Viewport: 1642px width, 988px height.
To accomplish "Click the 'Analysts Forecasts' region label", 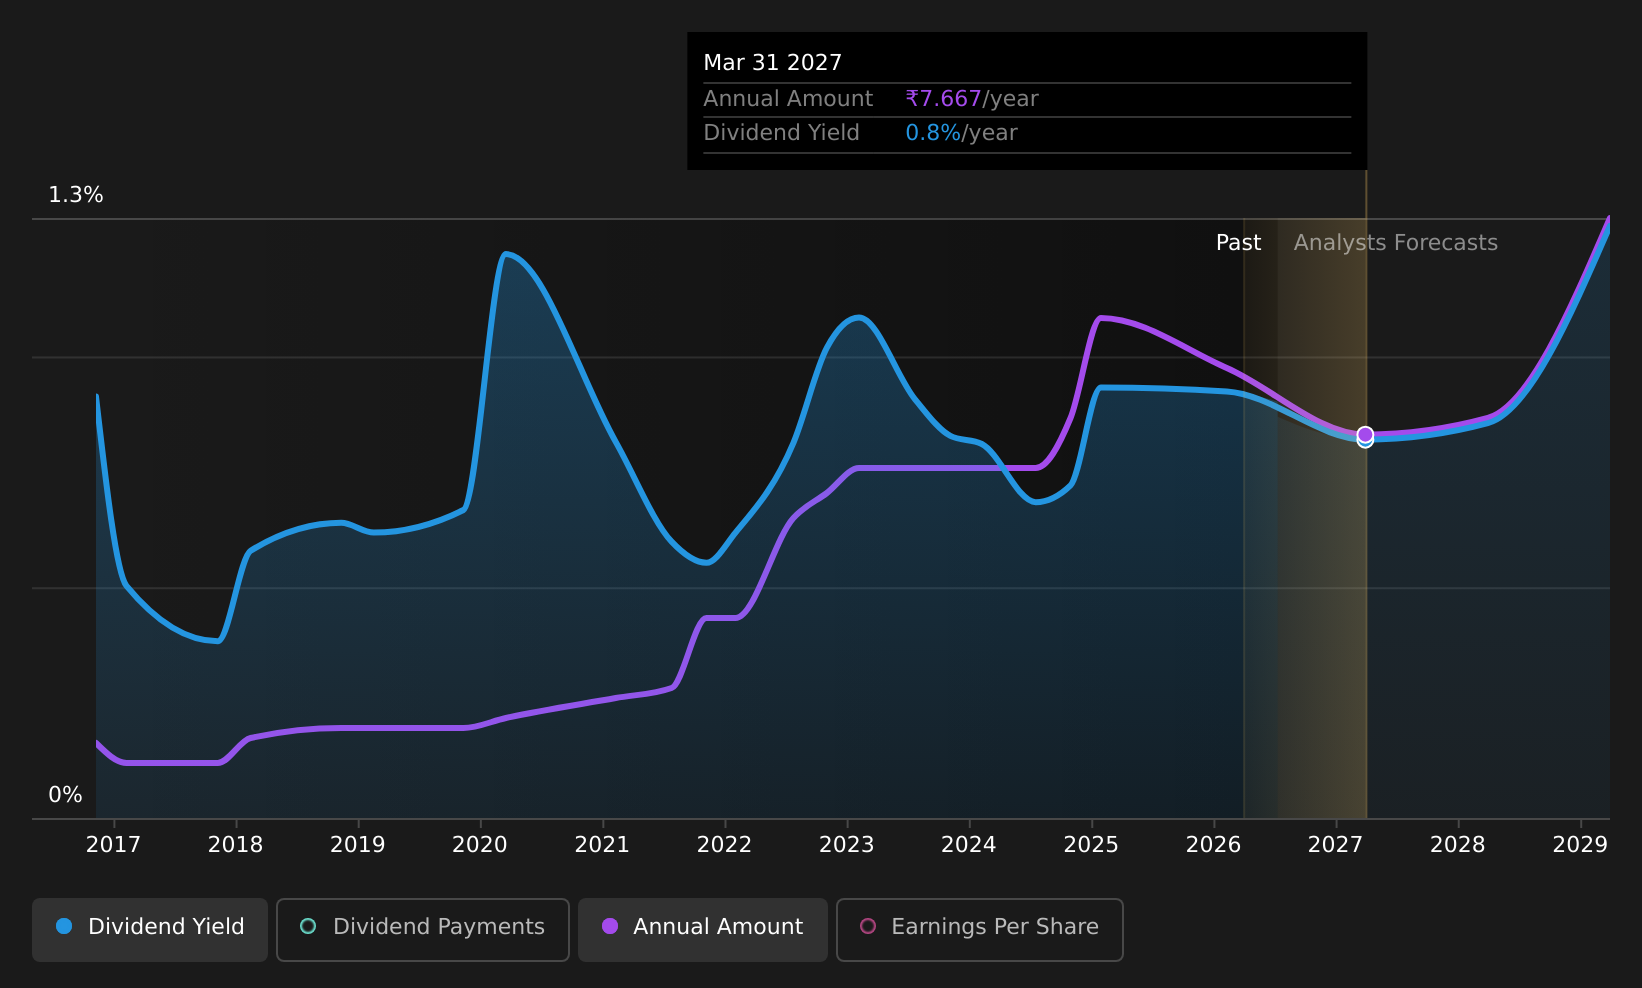I will pyautogui.click(x=1396, y=243).
